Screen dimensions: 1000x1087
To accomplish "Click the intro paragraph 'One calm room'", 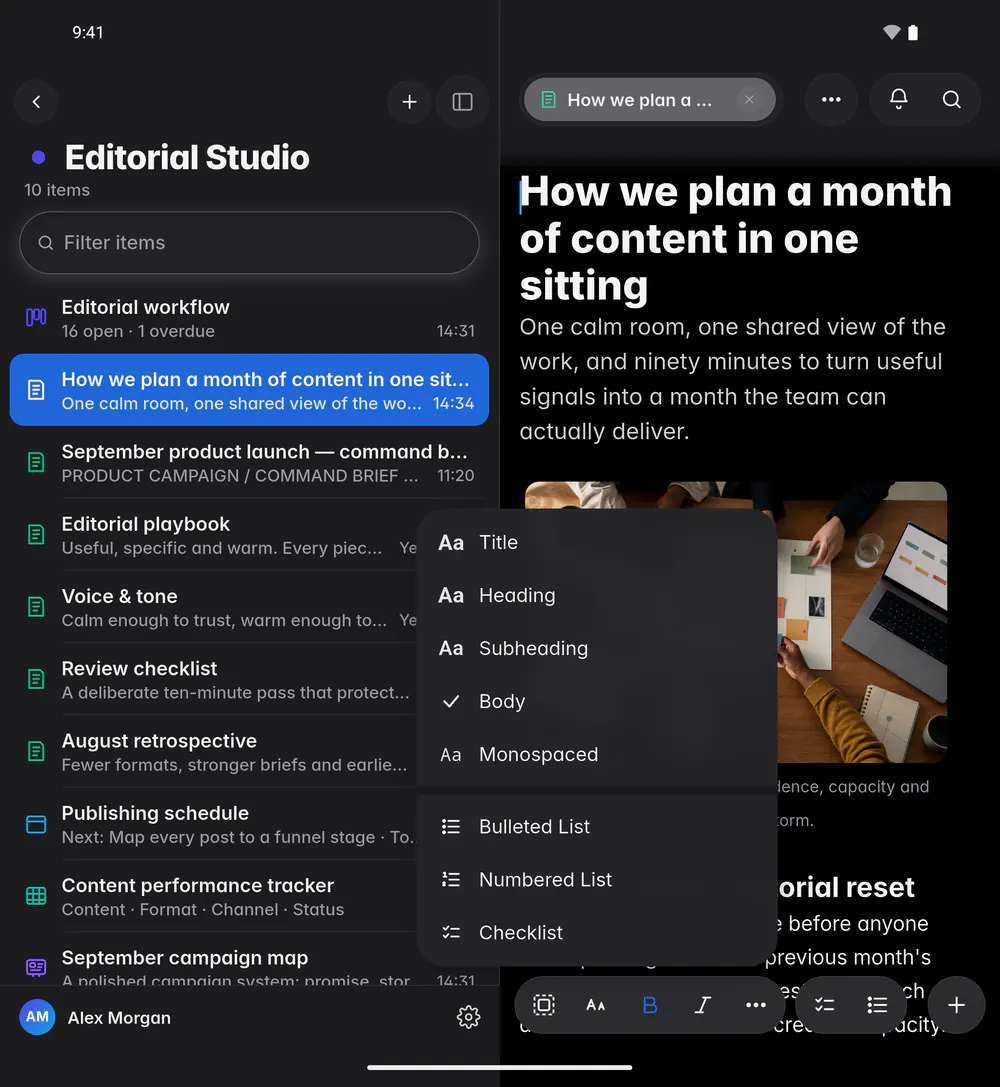I will (x=733, y=379).
